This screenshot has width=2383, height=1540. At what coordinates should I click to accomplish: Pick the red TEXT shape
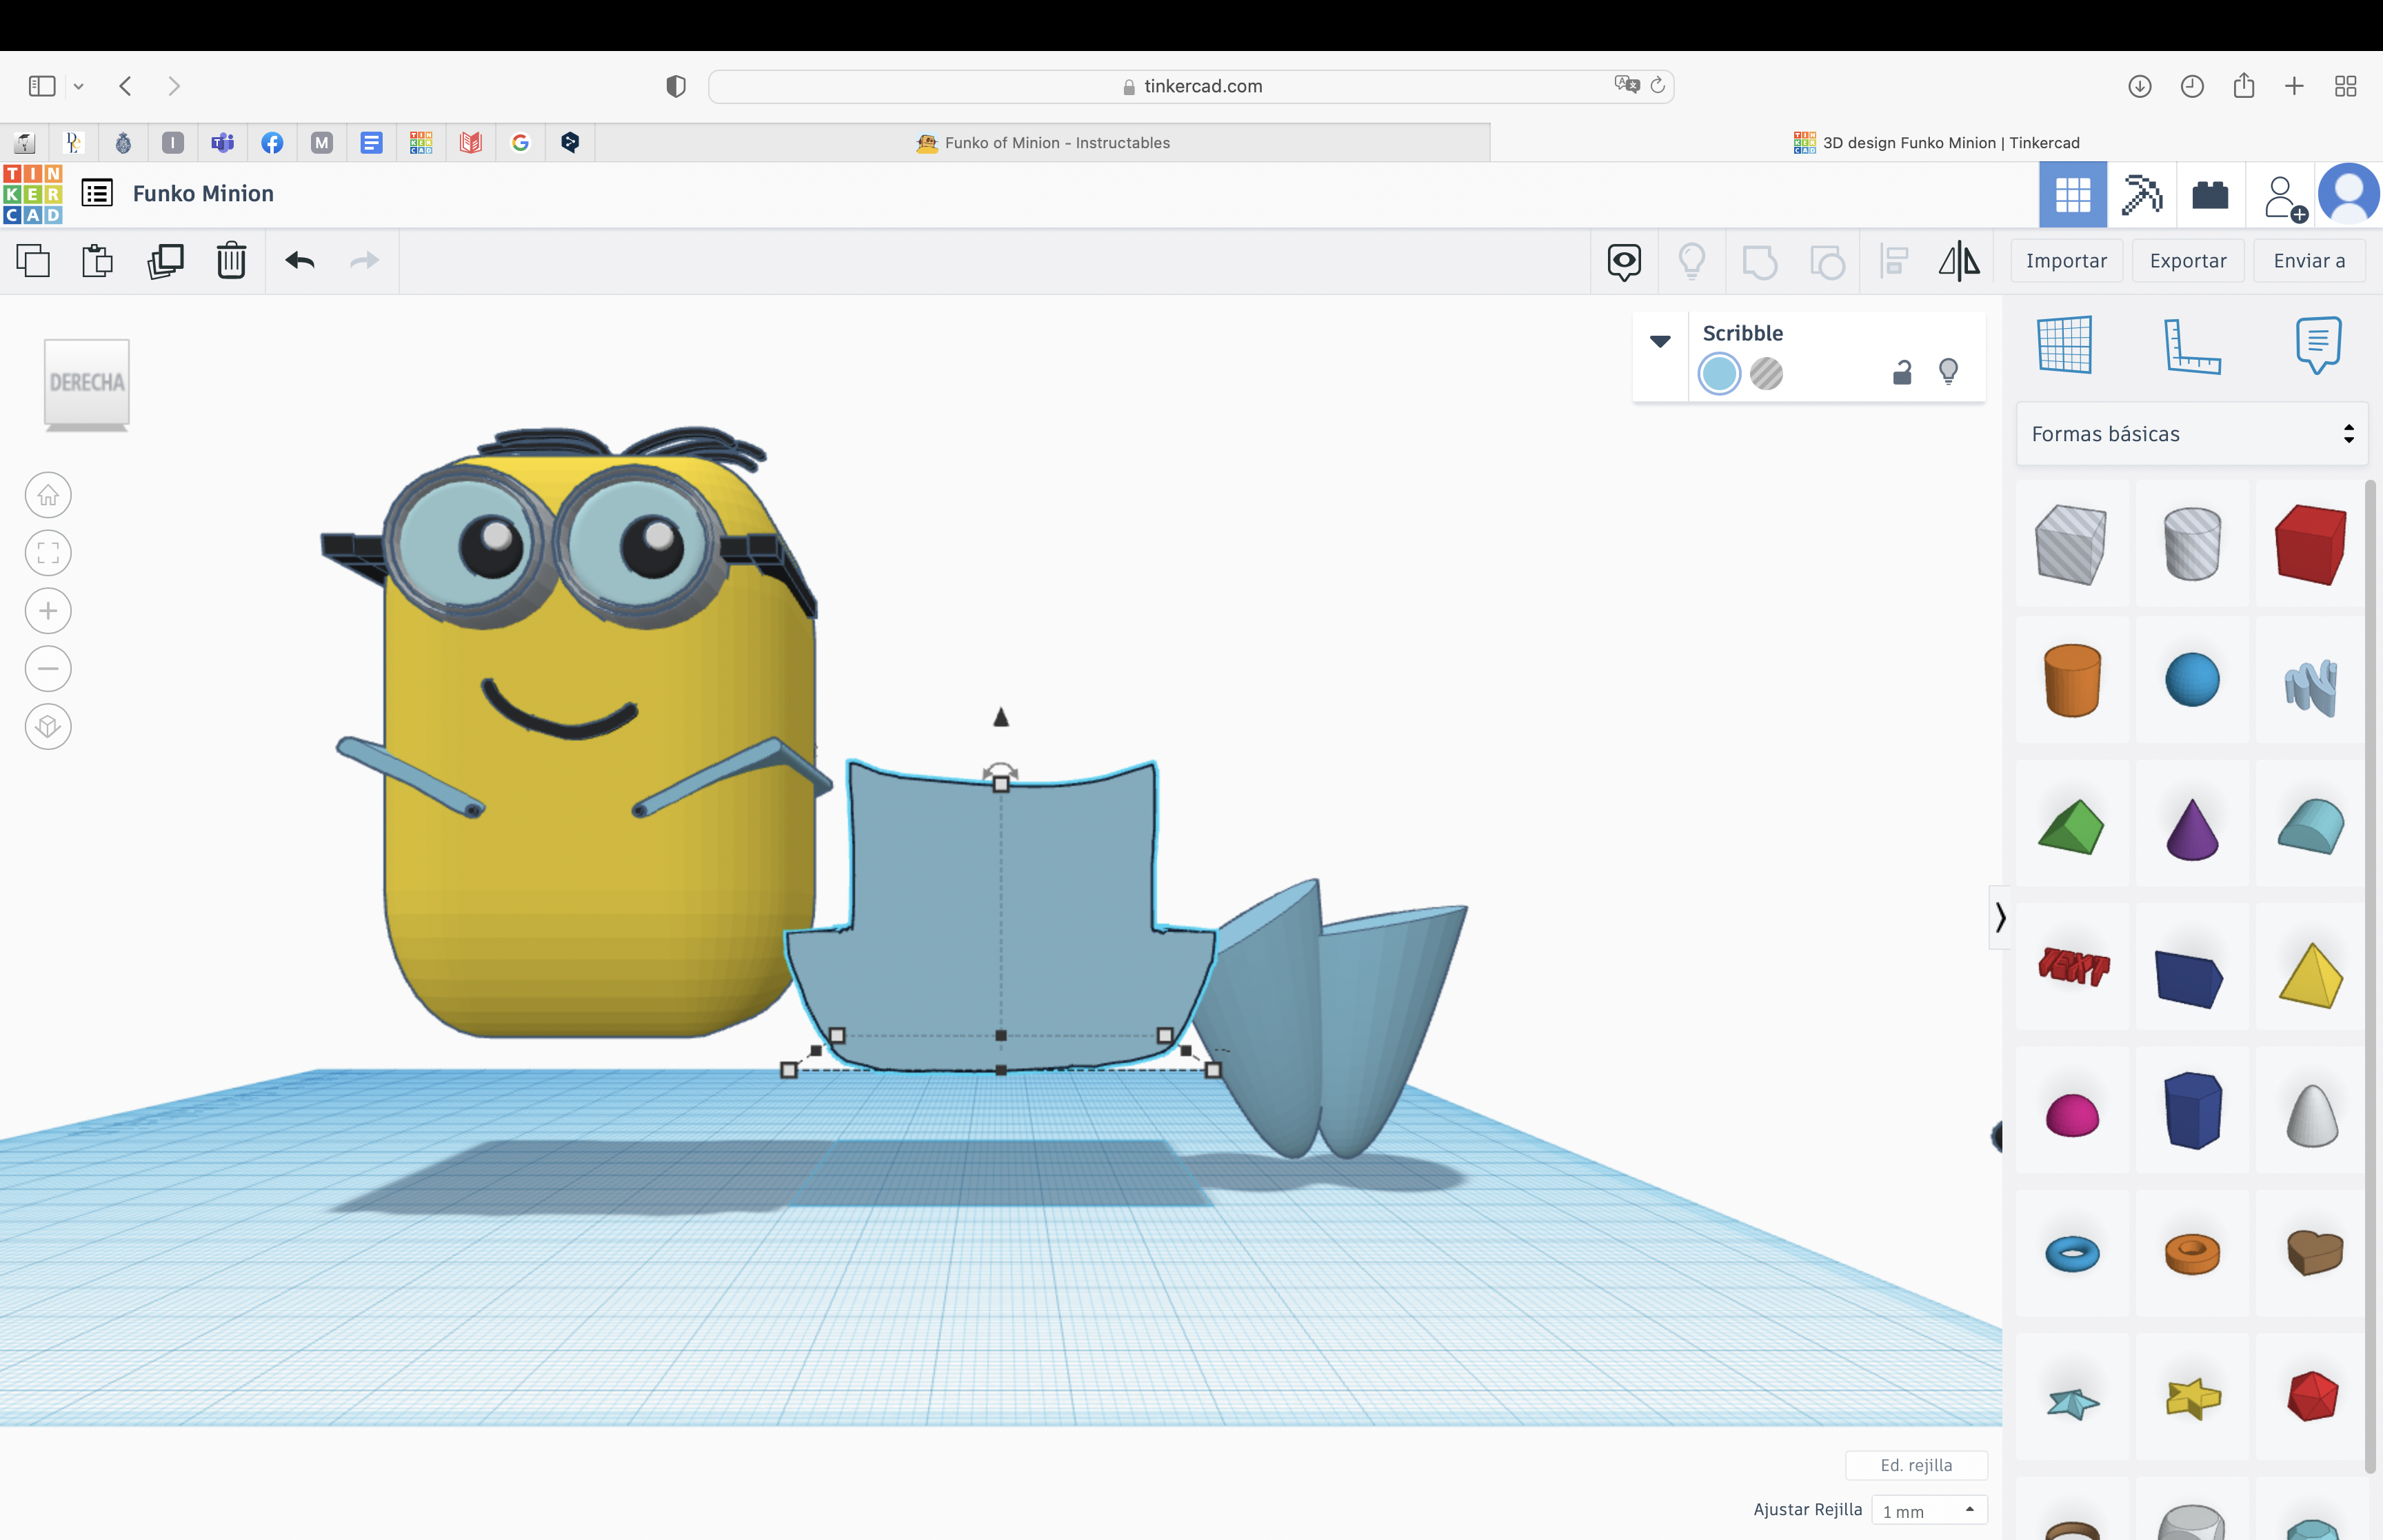point(2073,966)
